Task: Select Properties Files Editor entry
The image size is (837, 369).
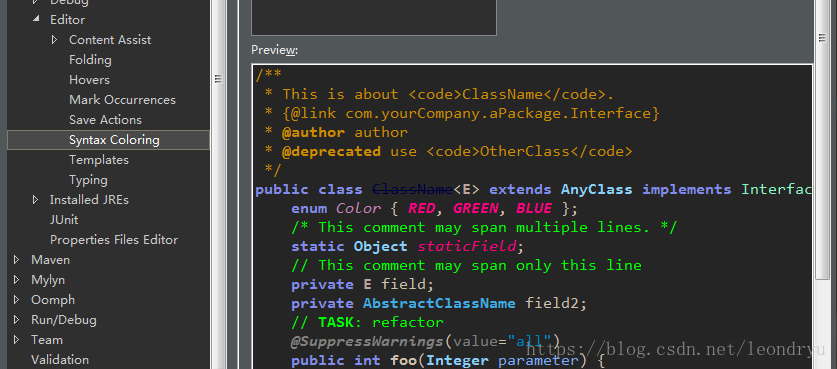Action: pyautogui.click(x=114, y=240)
